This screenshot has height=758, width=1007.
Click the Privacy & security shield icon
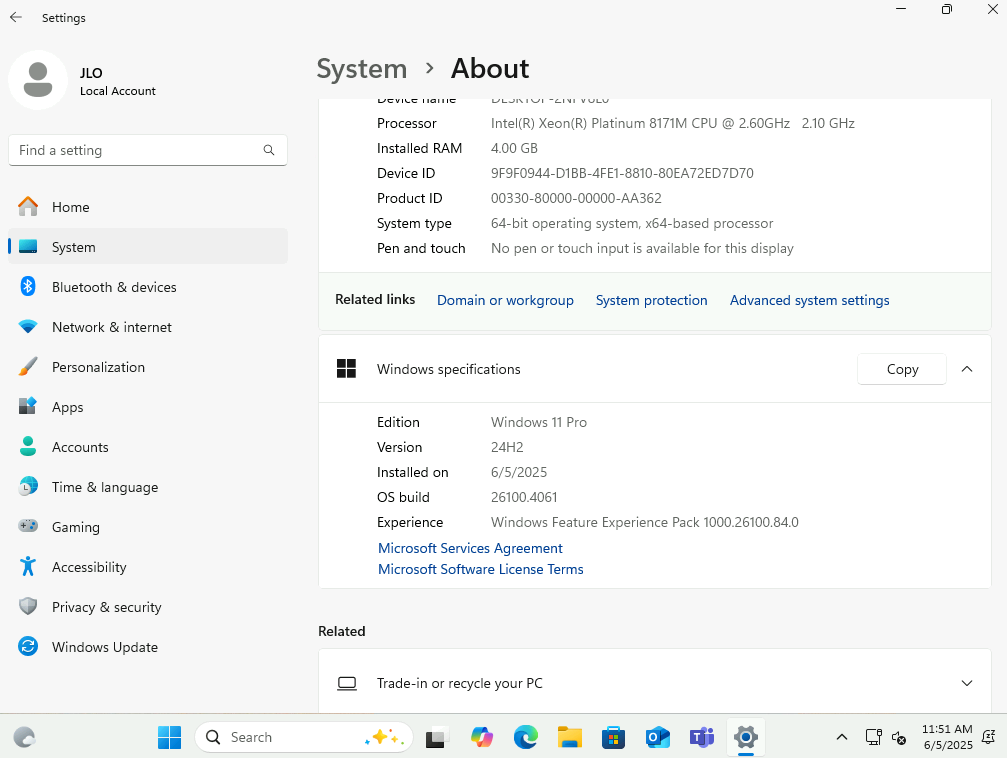28,606
